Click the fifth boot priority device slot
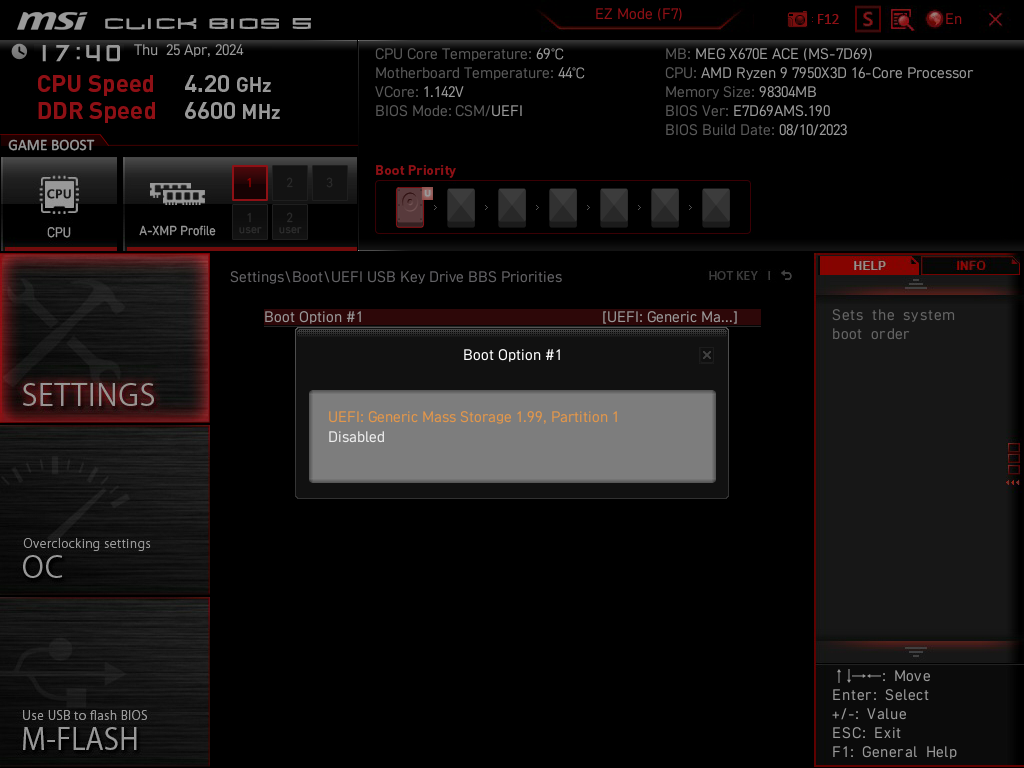 click(614, 207)
